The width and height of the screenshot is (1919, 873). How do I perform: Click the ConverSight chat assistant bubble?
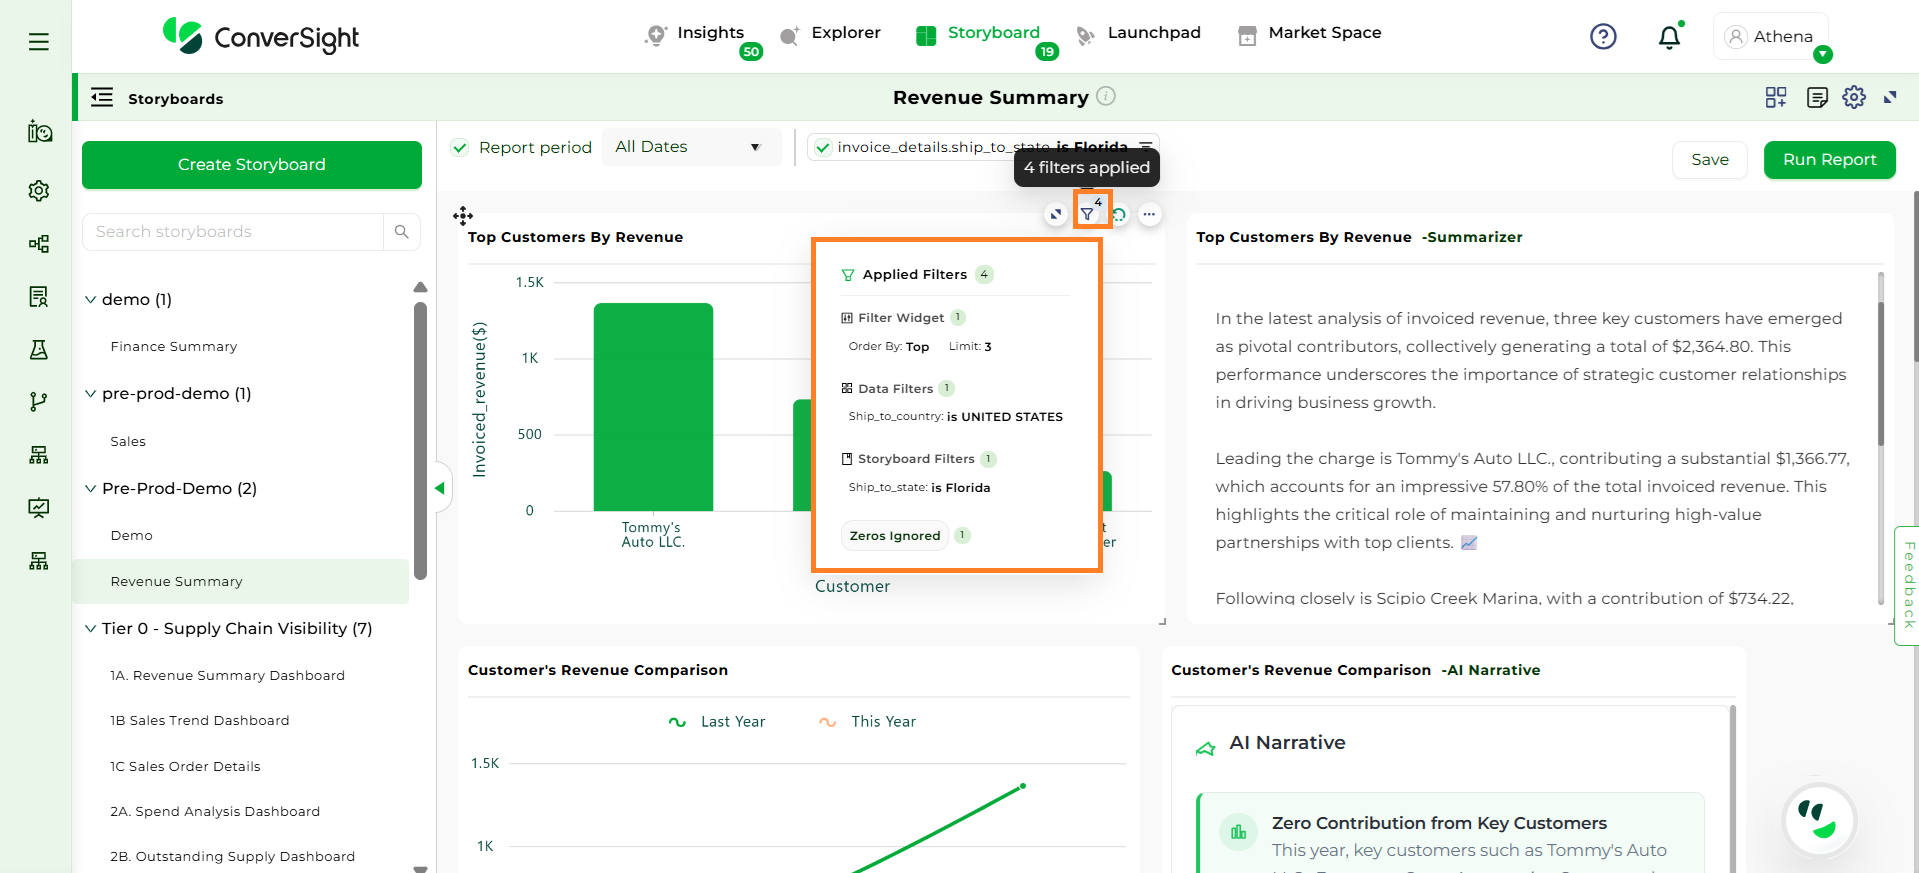click(x=1819, y=819)
